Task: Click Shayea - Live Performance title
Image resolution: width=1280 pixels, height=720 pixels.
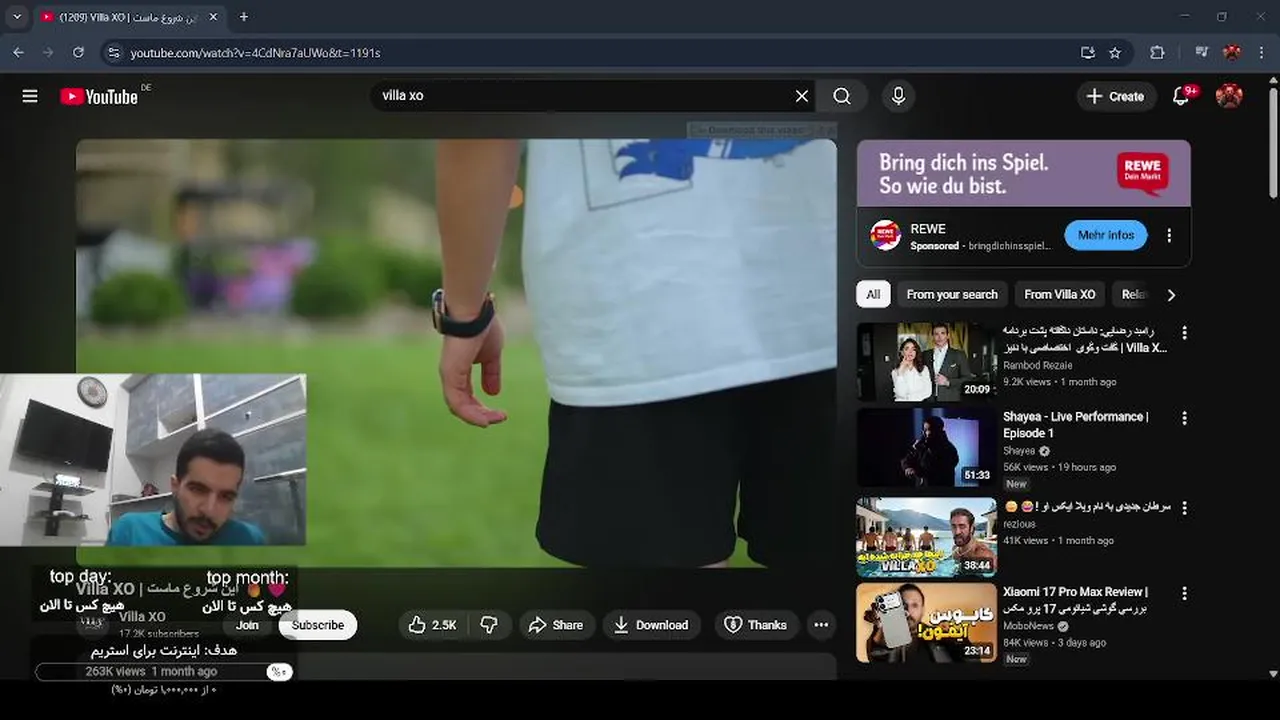Action: (x=1075, y=424)
